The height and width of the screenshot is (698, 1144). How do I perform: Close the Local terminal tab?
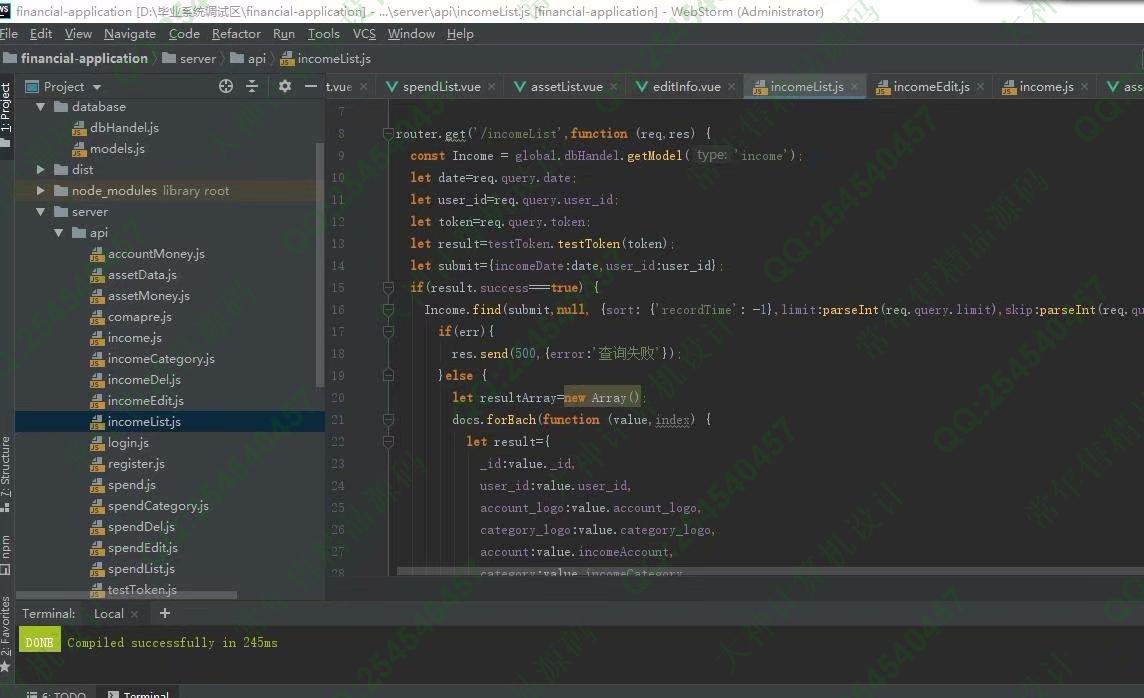pyautogui.click(x=134, y=614)
